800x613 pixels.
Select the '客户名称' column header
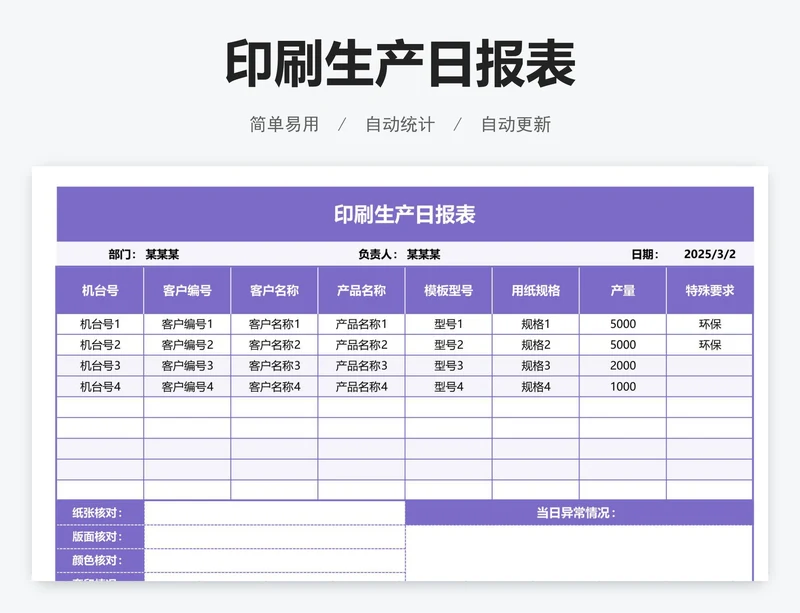274,290
